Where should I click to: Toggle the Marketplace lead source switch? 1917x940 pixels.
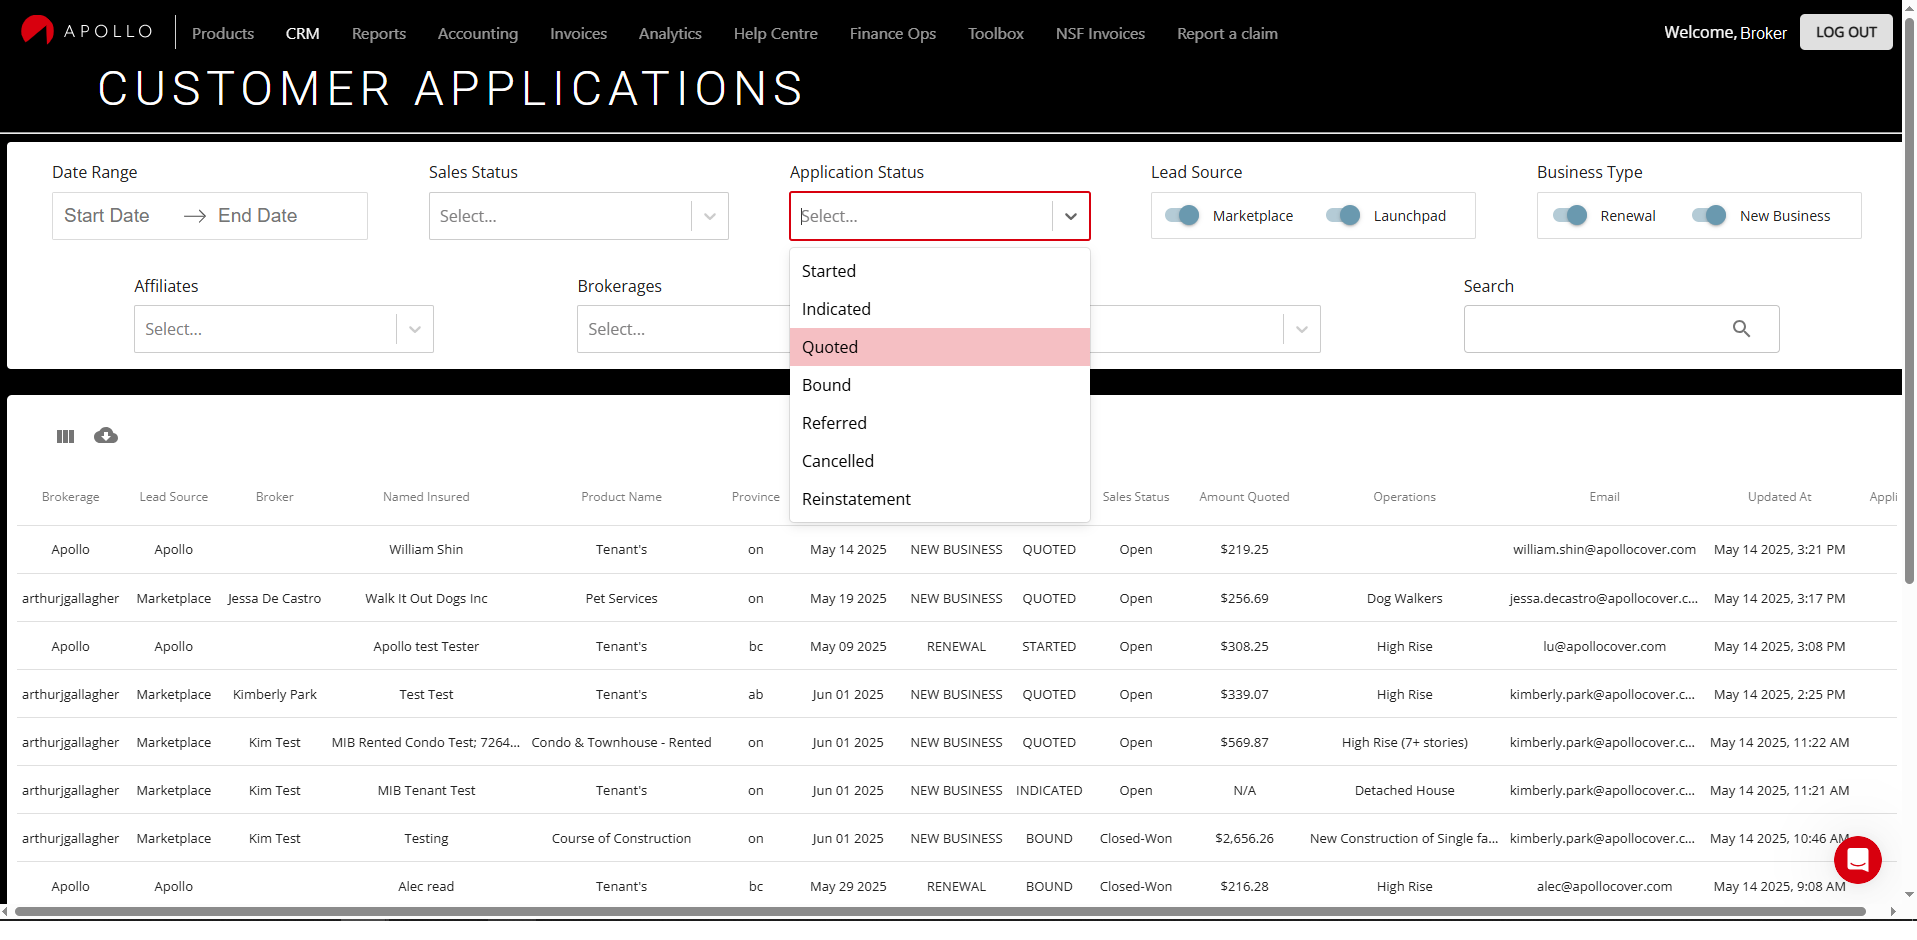pos(1182,216)
